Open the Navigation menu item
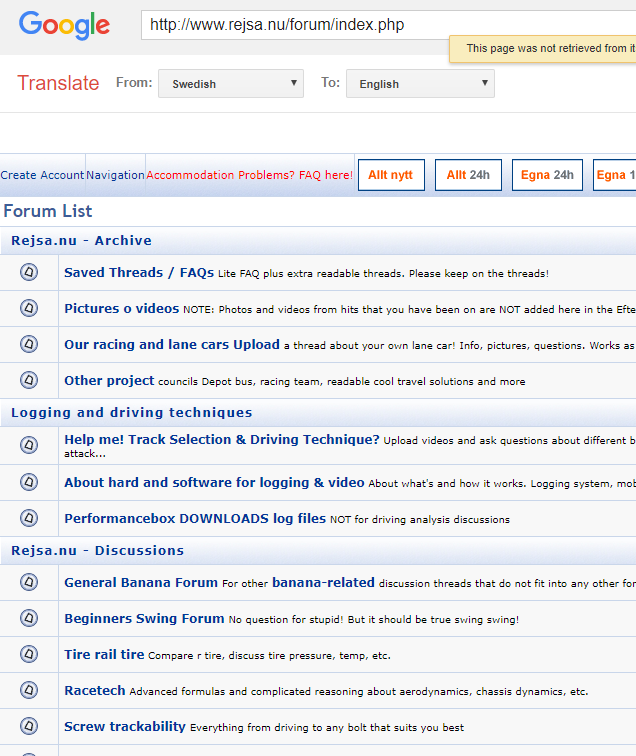 (x=115, y=175)
